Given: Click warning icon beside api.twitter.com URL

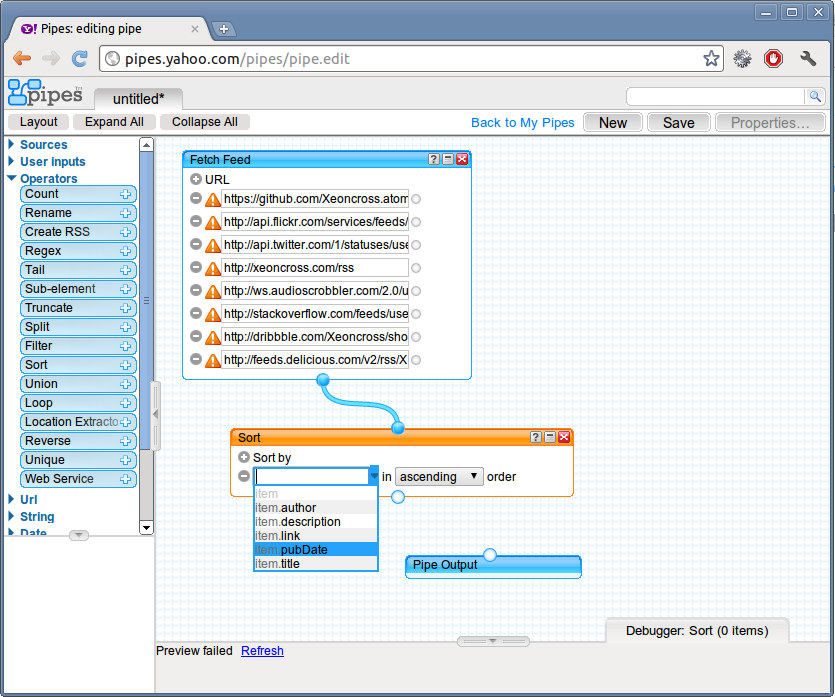Looking at the screenshot, I should click(x=213, y=245).
